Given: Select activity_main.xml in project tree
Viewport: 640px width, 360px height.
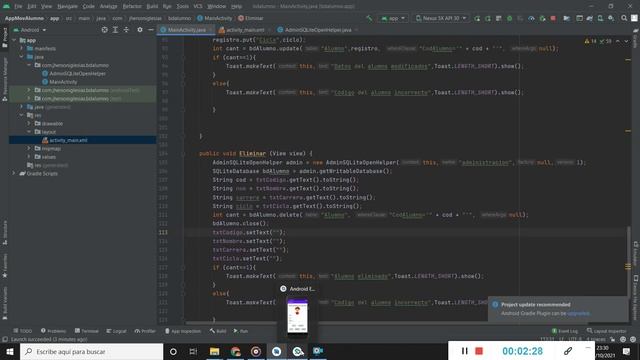Looking at the screenshot, I should pos(65,140).
